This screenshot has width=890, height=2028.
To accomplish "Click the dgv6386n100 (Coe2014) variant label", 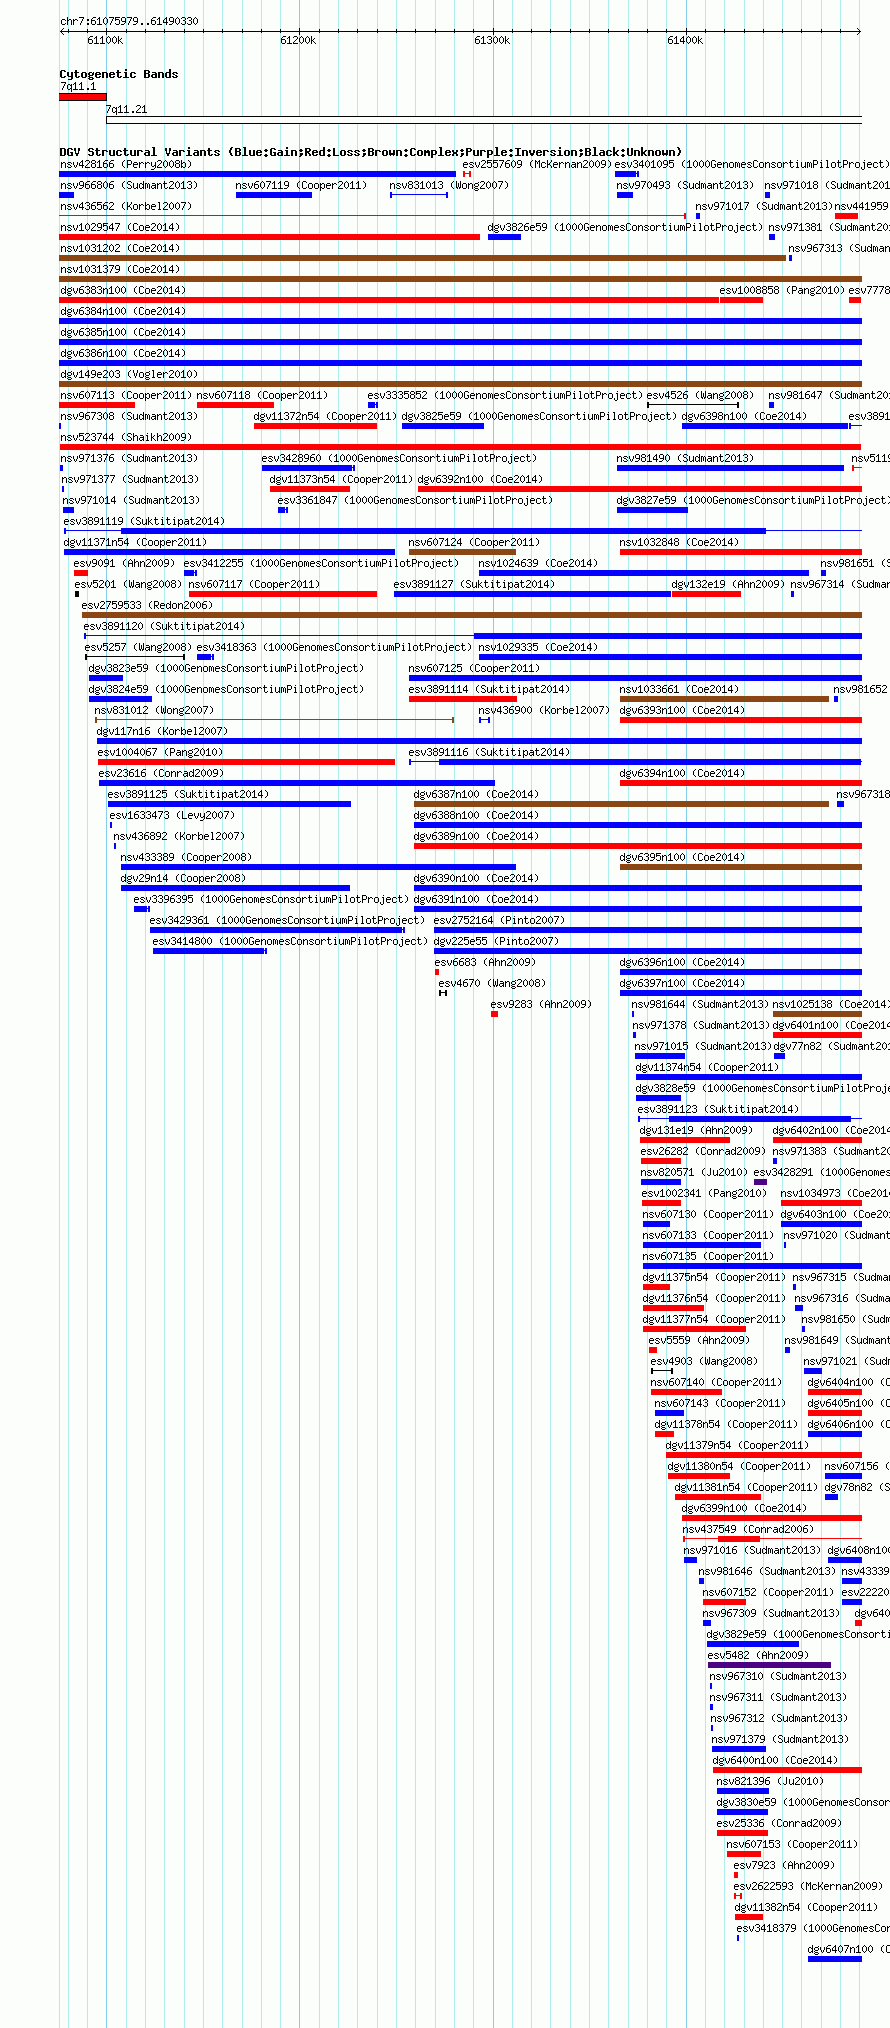I will [x=123, y=353].
